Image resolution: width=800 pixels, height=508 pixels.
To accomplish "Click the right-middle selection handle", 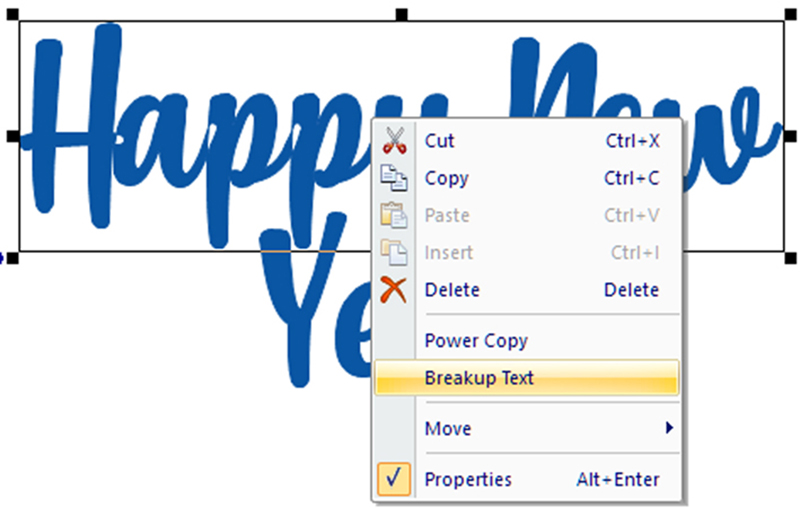I will (x=788, y=136).
